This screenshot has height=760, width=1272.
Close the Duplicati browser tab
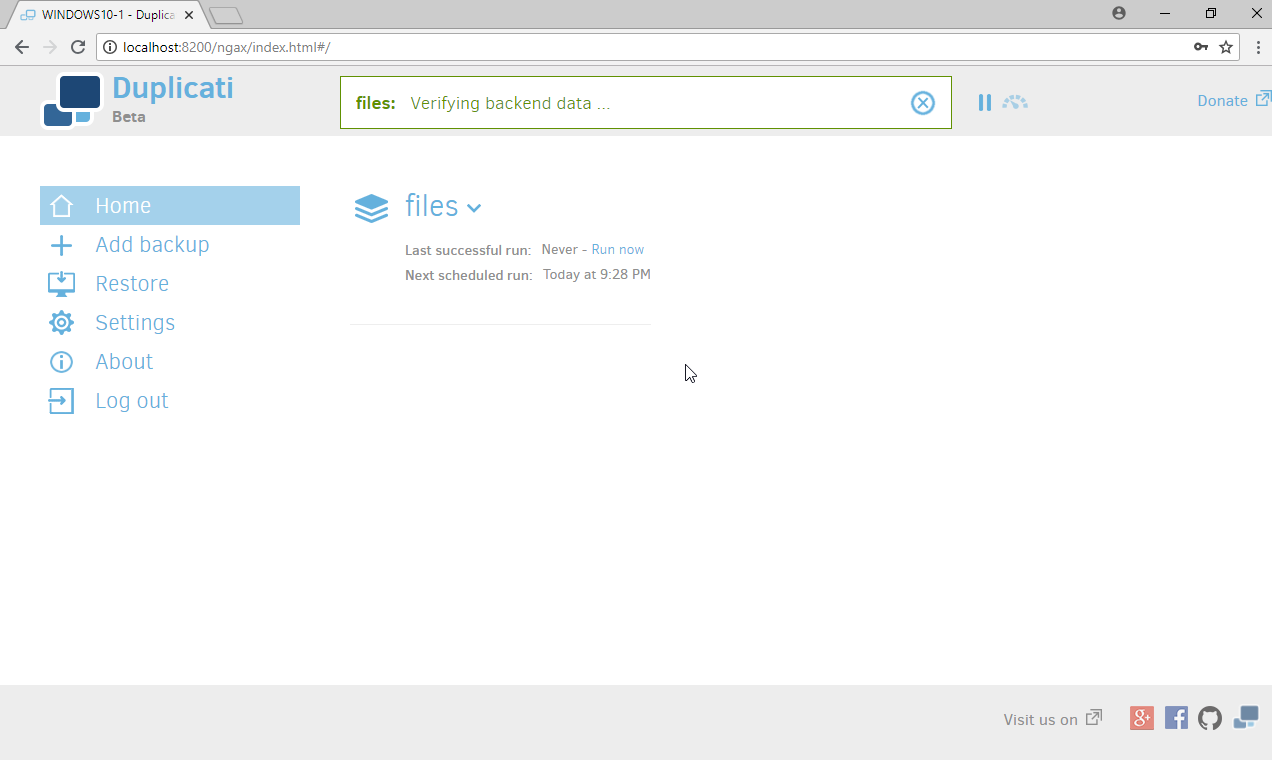click(189, 14)
